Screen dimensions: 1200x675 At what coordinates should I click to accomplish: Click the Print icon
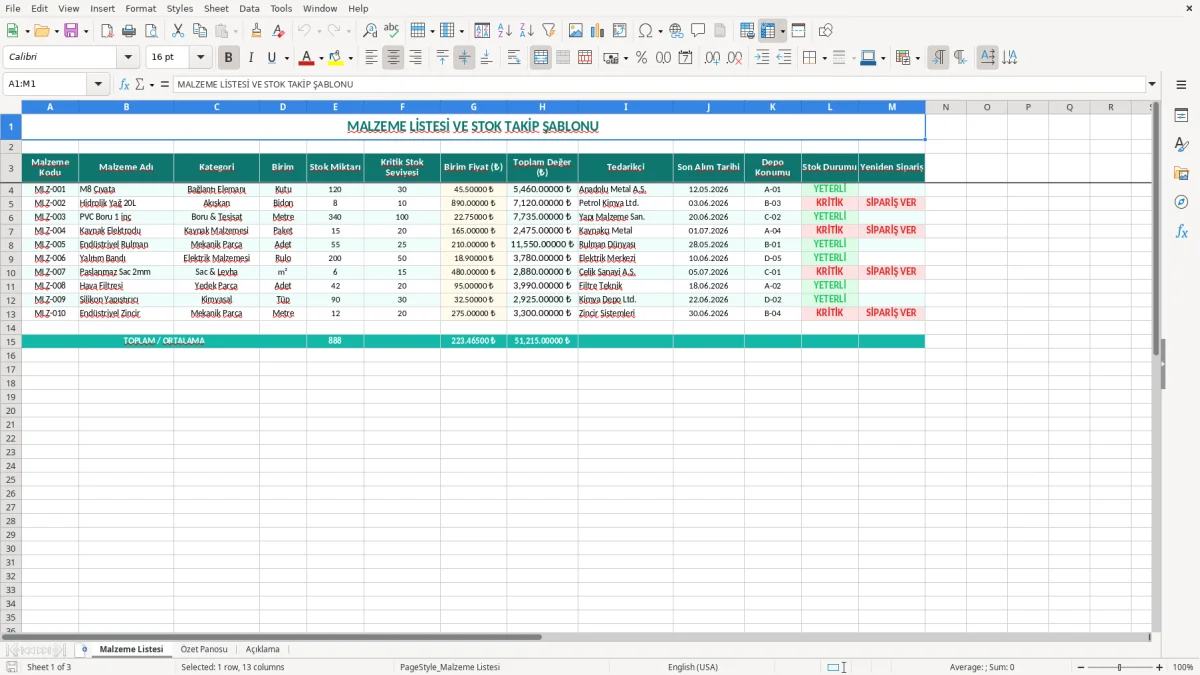tap(129, 31)
